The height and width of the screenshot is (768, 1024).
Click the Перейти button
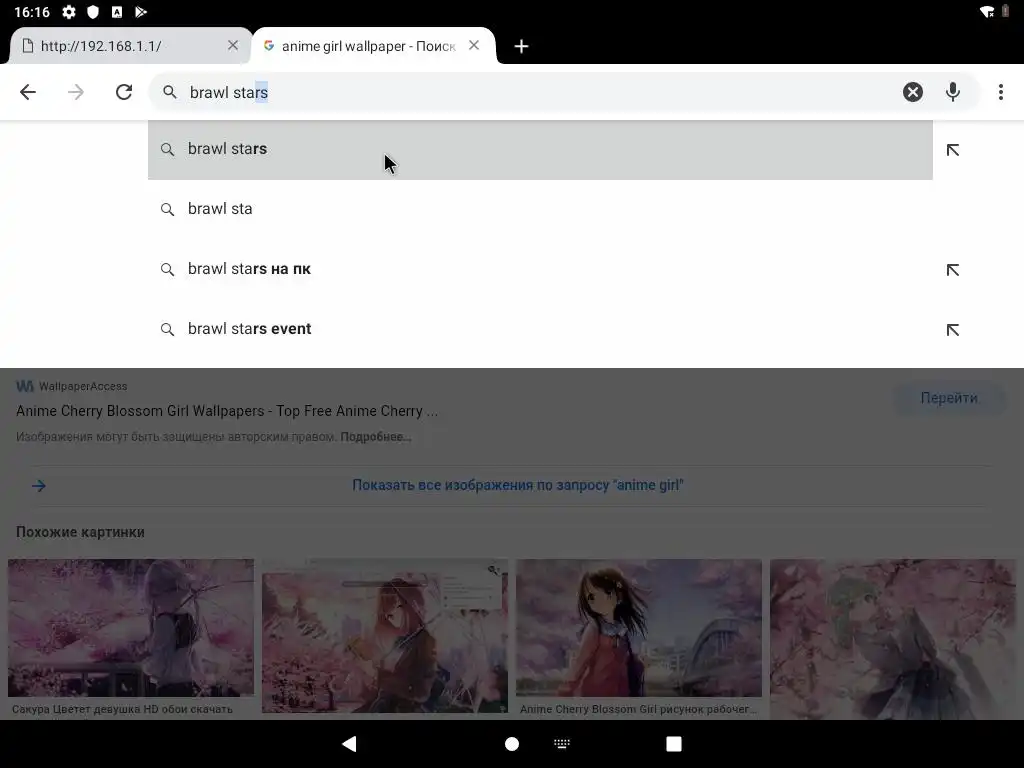949,398
